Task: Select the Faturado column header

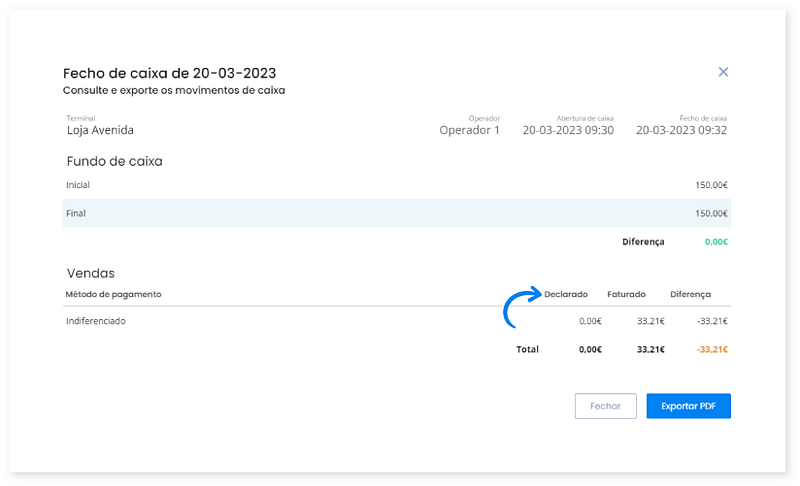Action: tap(626, 294)
